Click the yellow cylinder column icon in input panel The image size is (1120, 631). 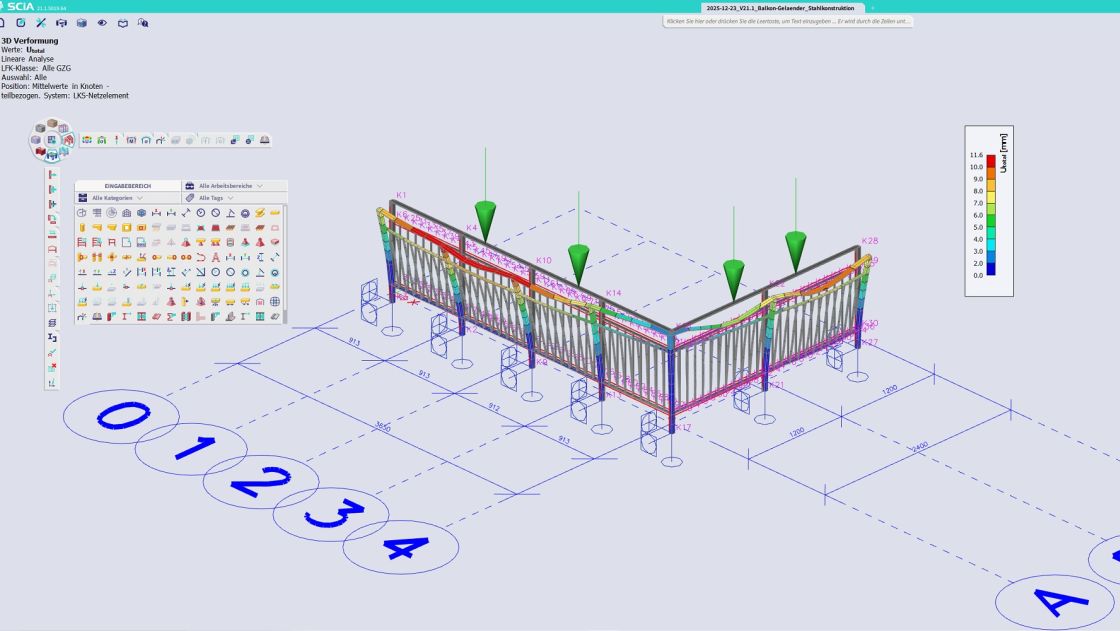pos(83,228)
